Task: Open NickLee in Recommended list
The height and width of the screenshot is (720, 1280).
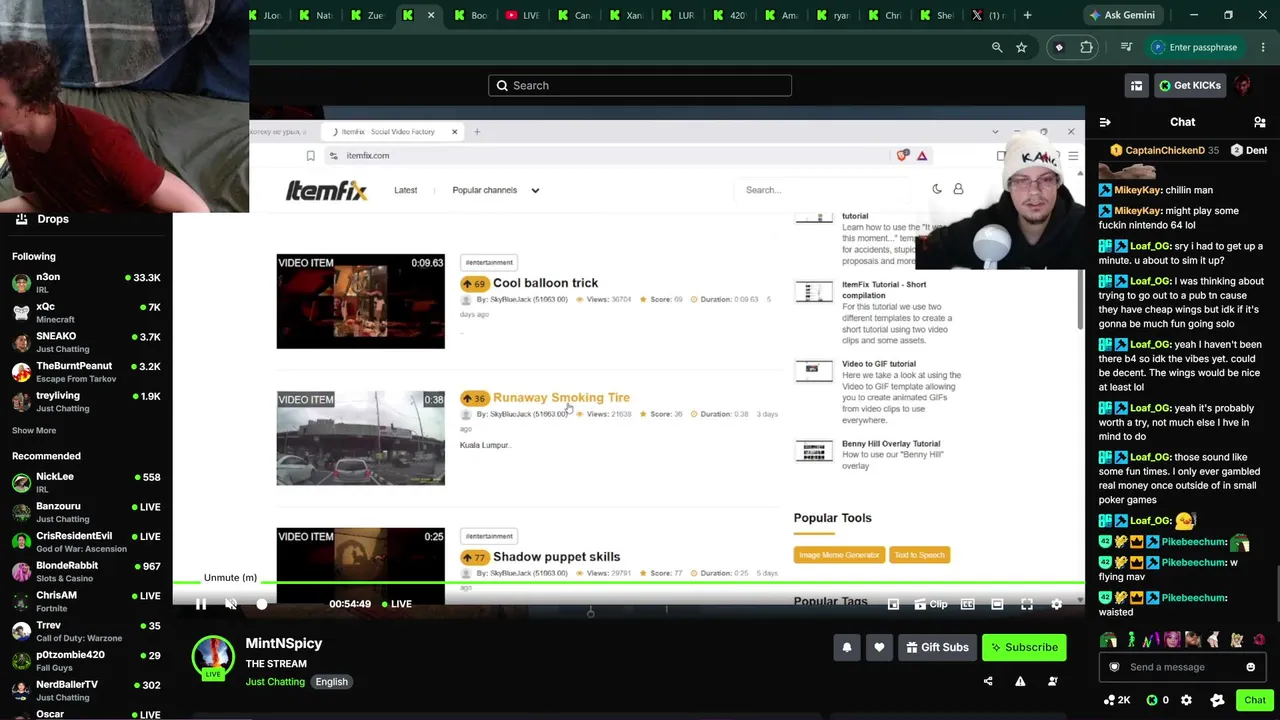Action: (86, 482)
